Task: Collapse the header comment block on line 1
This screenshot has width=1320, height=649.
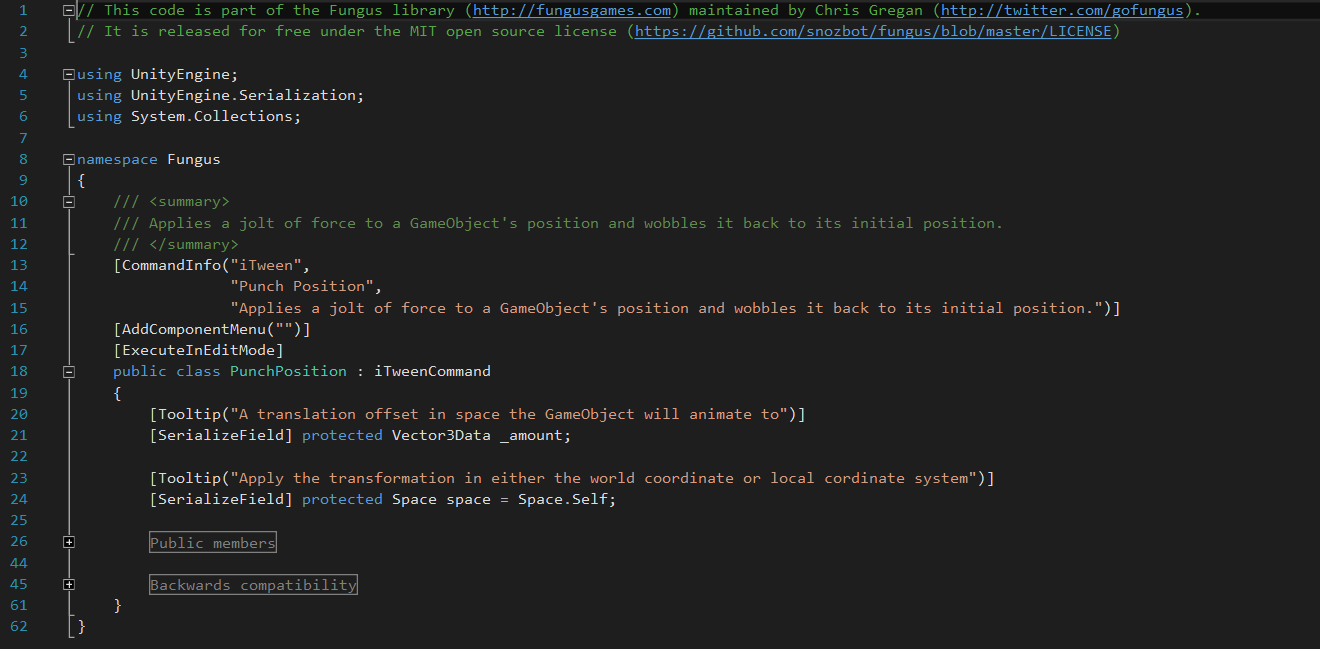Action: tap(68, 10)
